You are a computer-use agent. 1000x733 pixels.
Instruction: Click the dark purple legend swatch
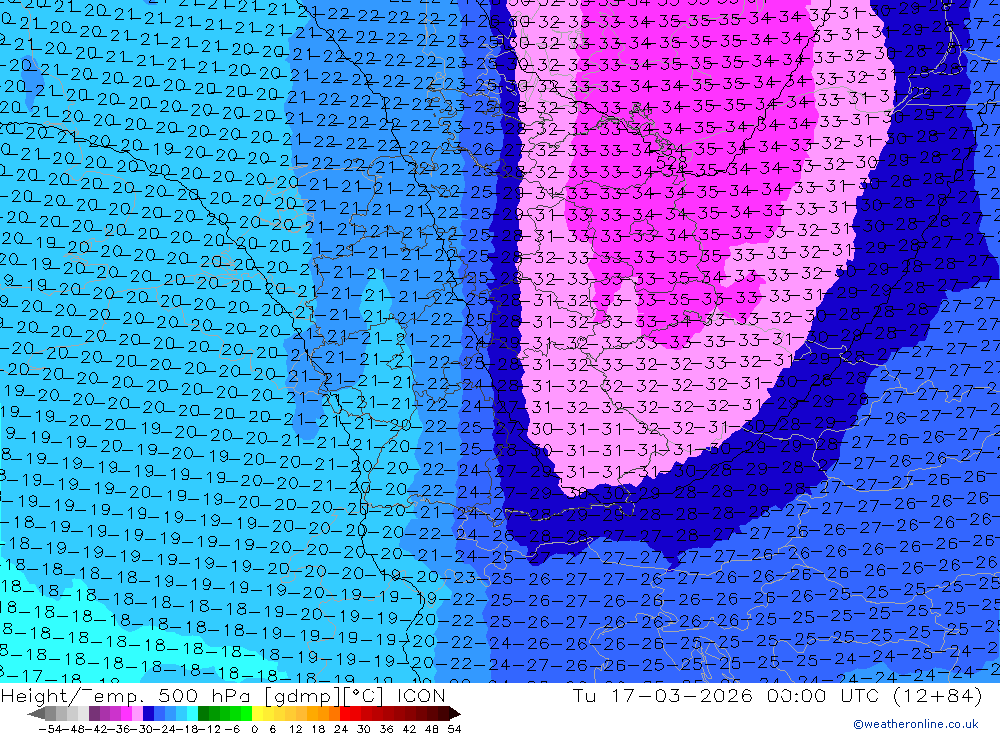coord(94,713)
